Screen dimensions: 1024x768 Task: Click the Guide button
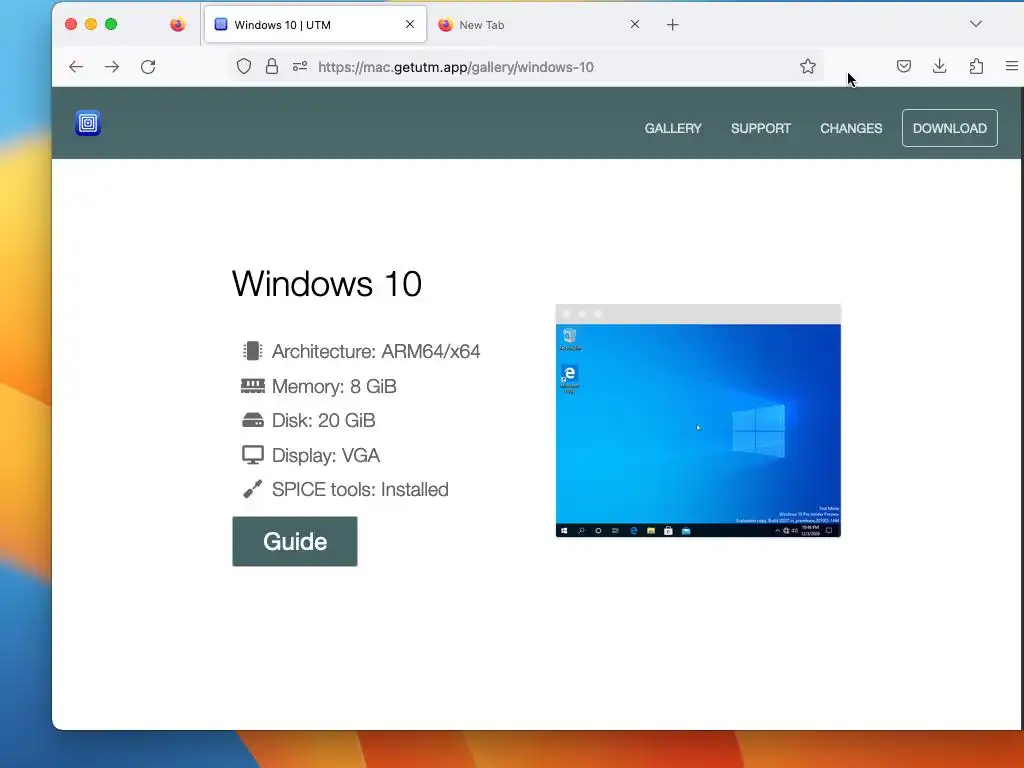[295, 541]
